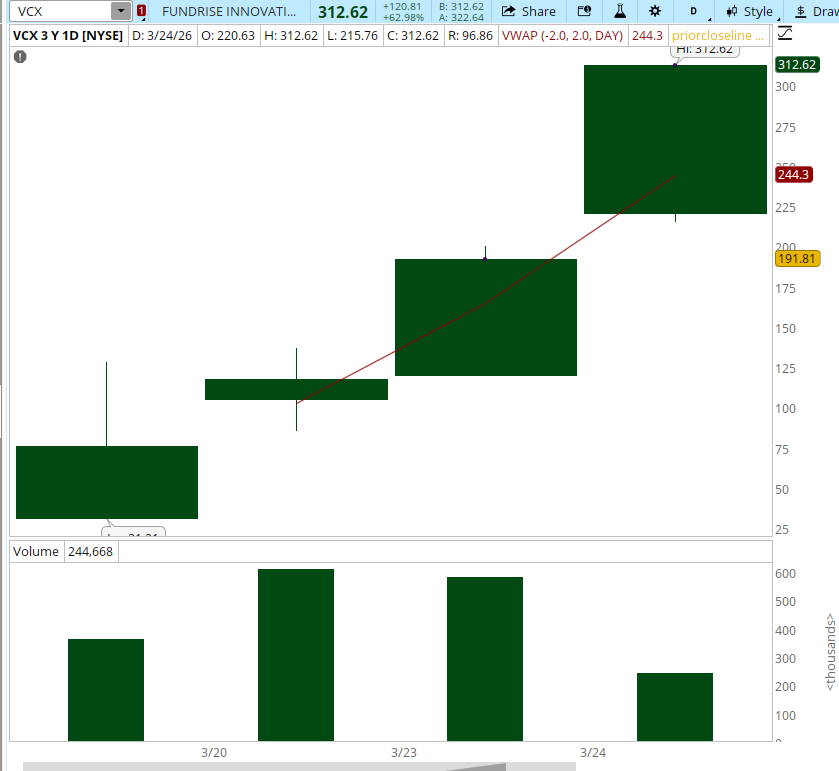Click the VWAP (-2.0, 2.0, DAY) study label
This screenshot has height=771, width=839.
click(562, 36)
